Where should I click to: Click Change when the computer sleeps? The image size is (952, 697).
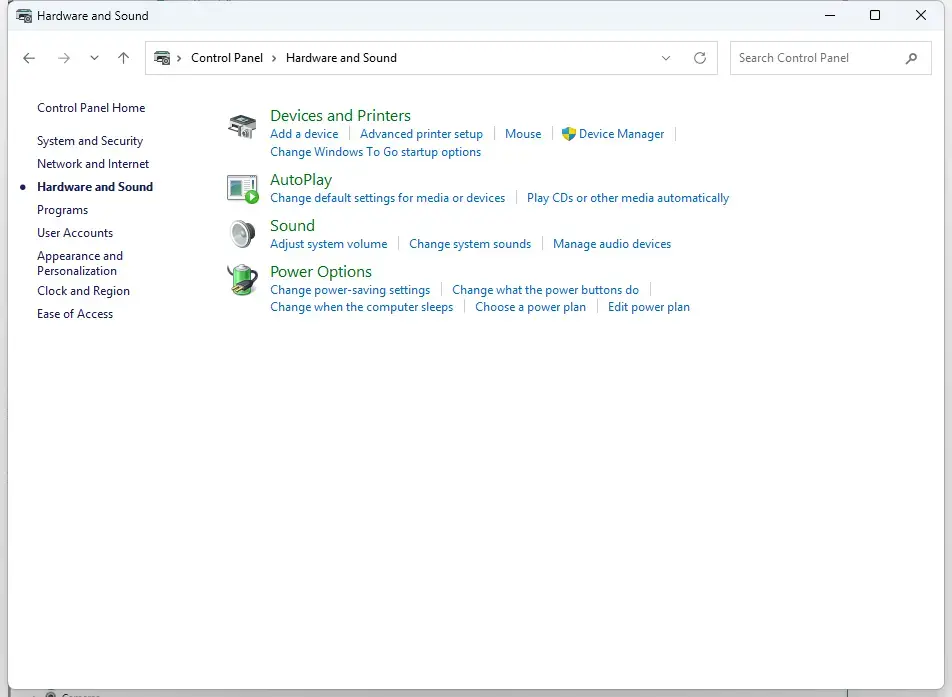coord(361,307)
